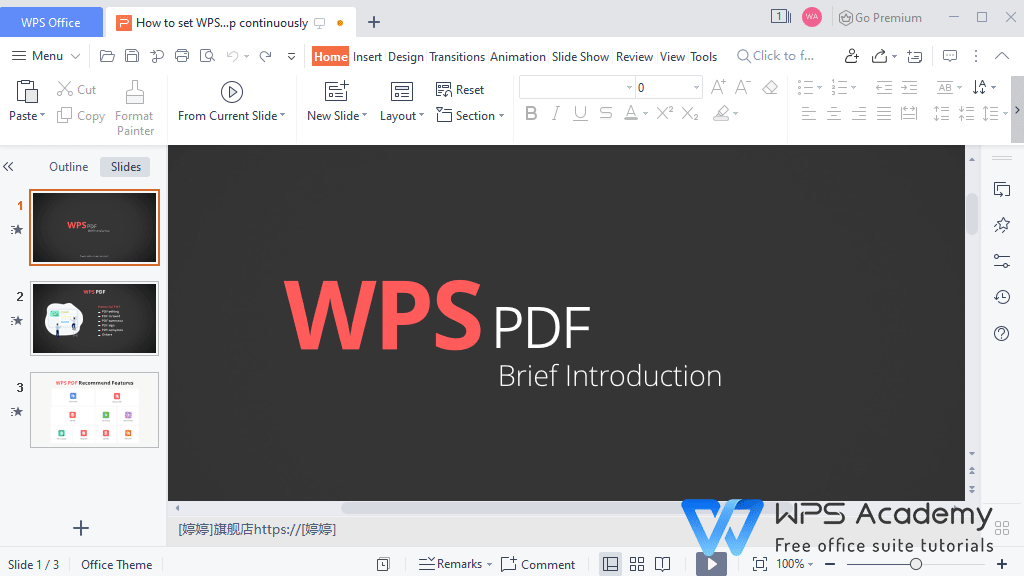Image resolution: width=1024 pixels, height=576 pixels.
Task: Click the zoom out minus button
Action: point(830,564)
